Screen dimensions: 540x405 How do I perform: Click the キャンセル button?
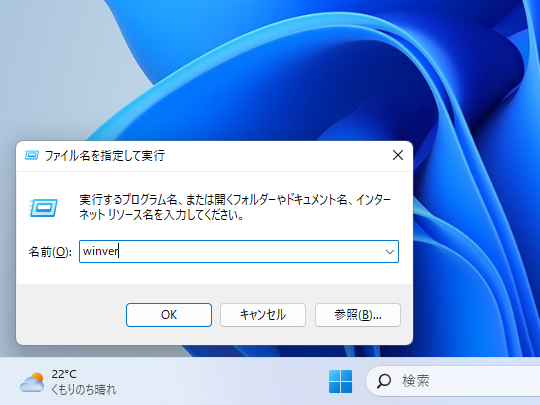click(x=263, y=315)
